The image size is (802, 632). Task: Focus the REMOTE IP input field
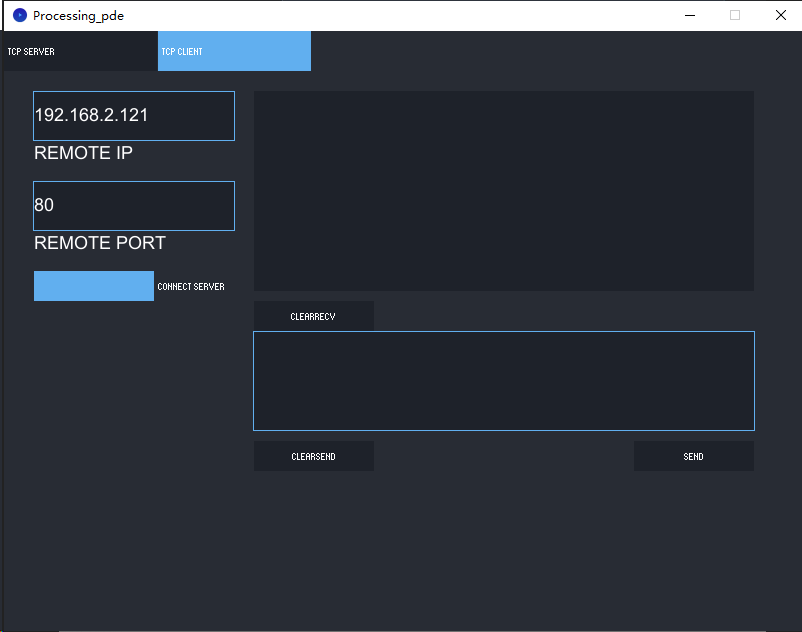(134, 116)
